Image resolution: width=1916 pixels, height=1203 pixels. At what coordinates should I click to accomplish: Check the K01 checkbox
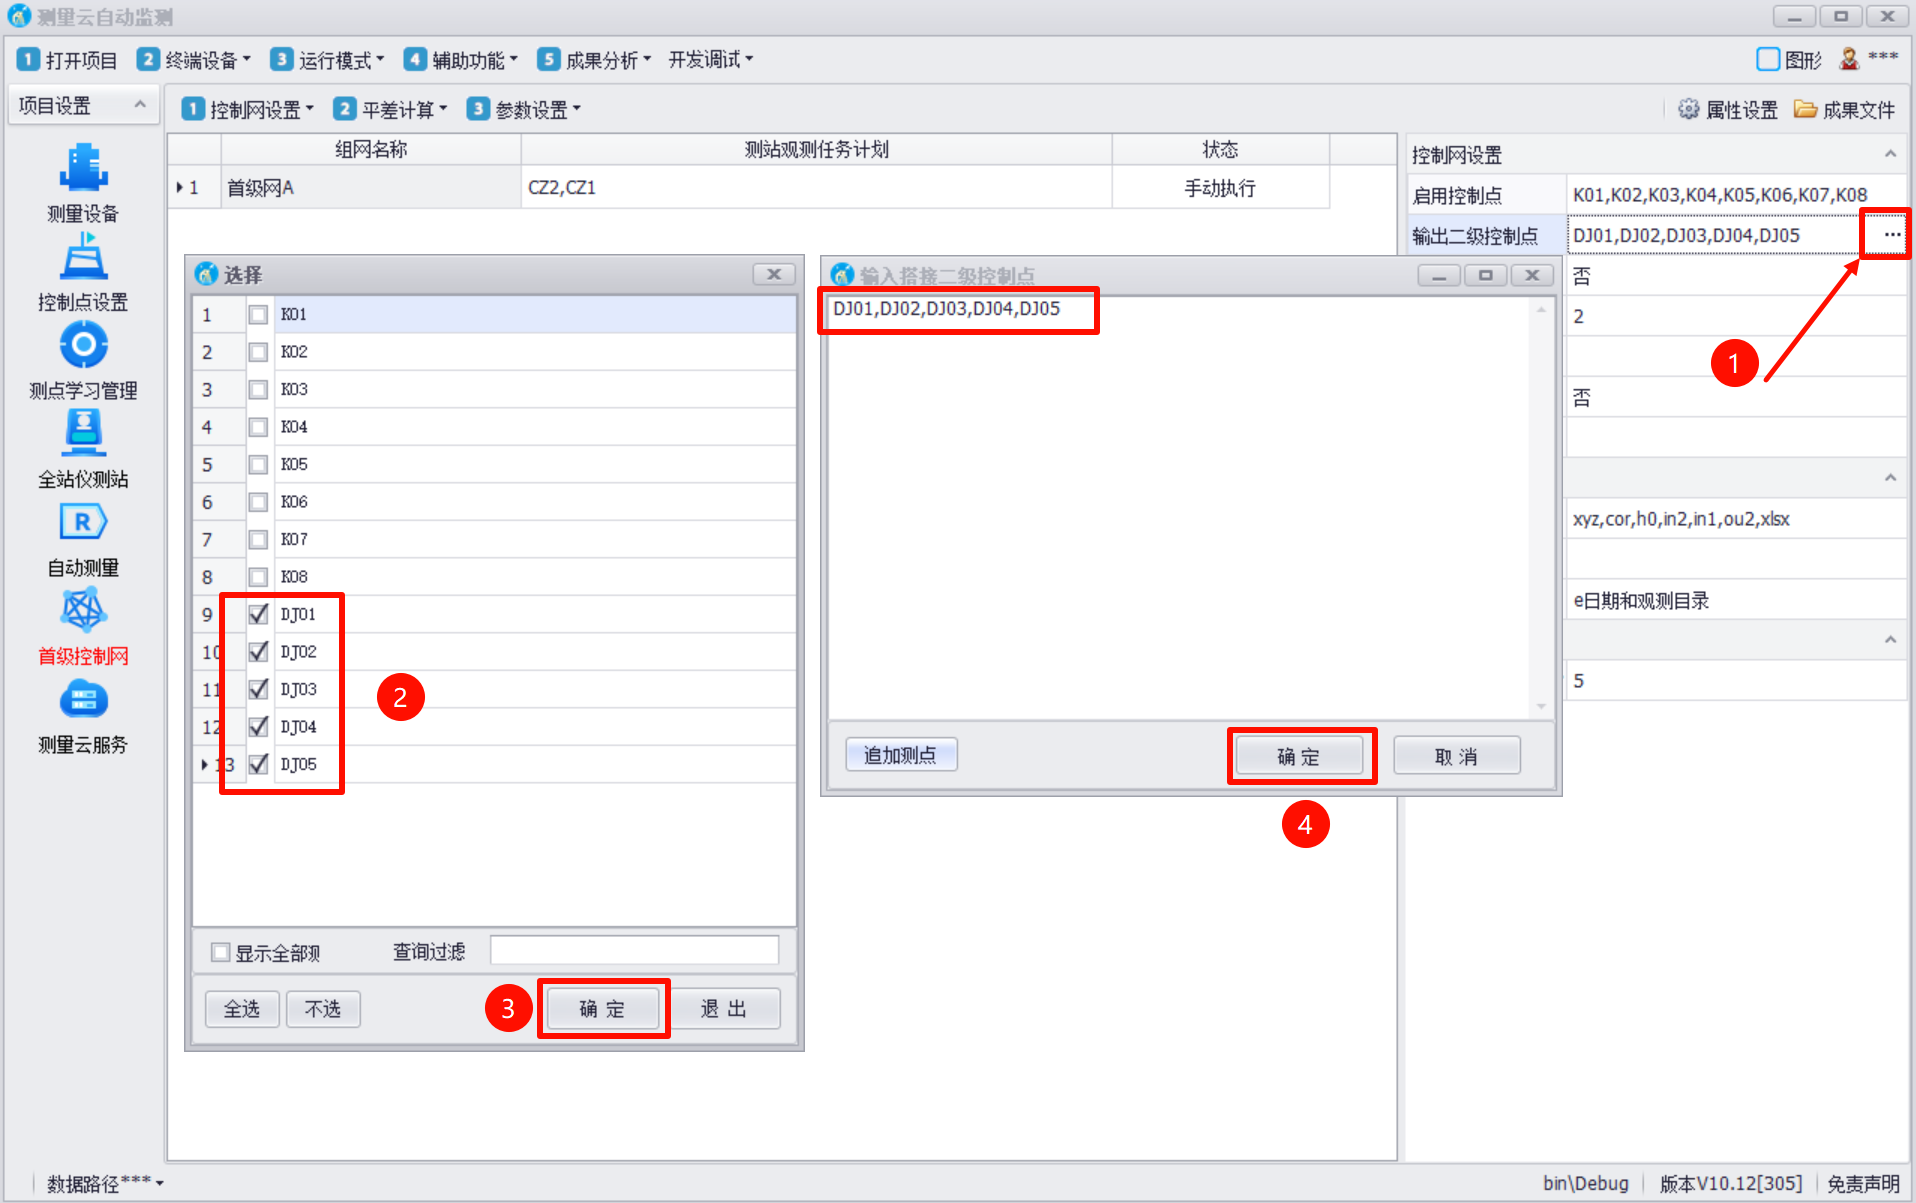point(258,315)
